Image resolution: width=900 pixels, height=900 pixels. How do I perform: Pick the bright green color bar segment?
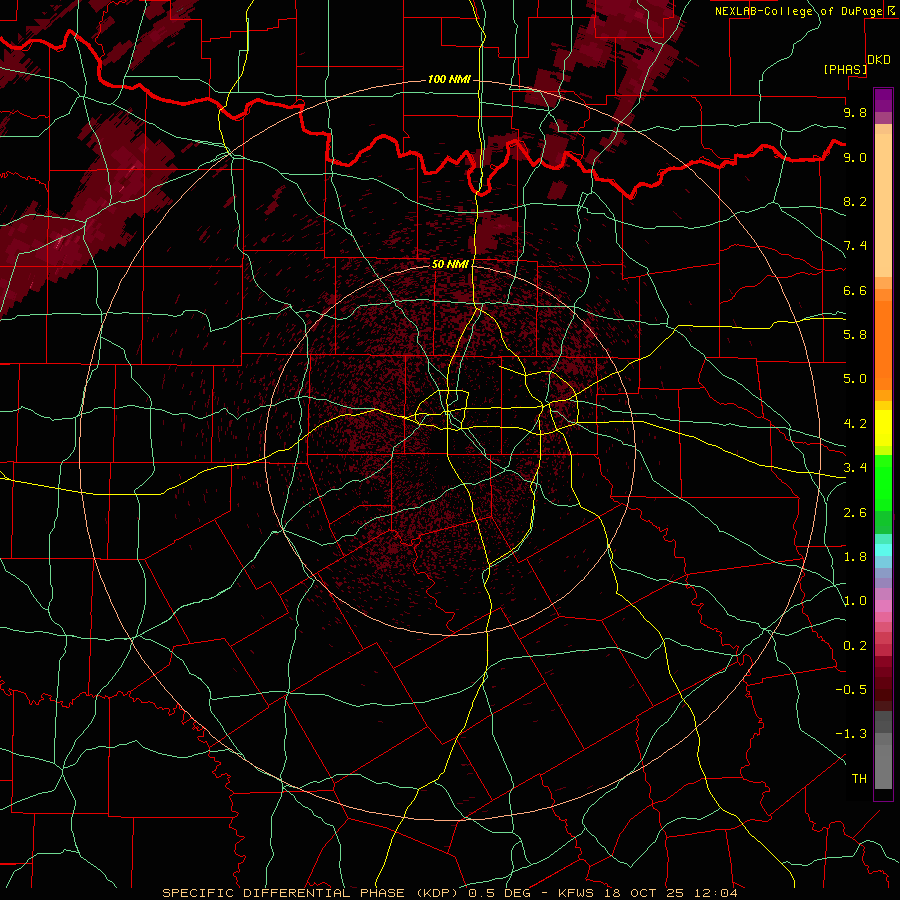pyautogui.click(x=883, y=482)
